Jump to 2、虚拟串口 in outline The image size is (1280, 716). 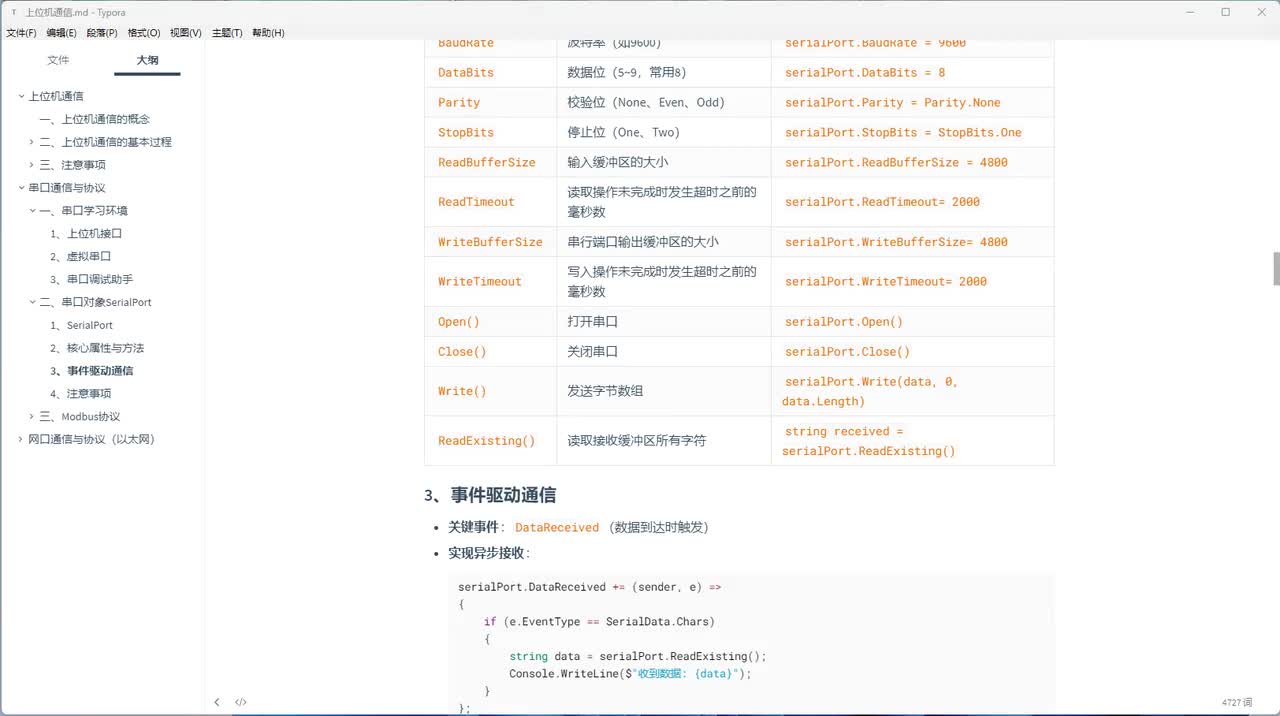80,256
